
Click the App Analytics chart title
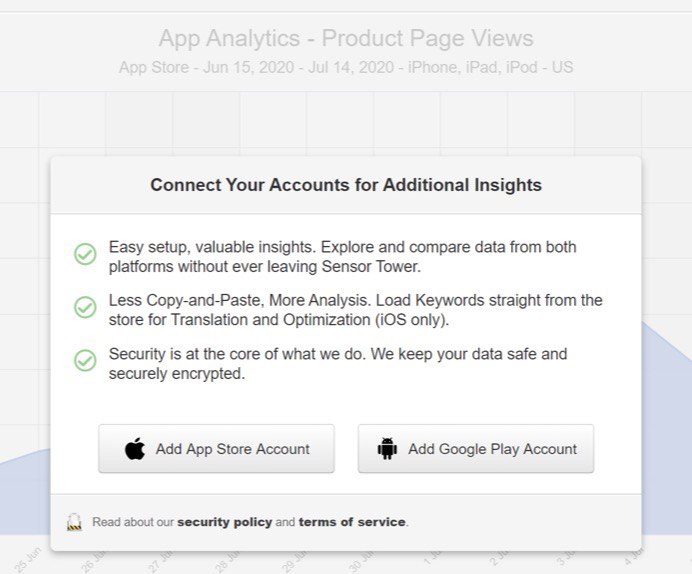tap(346, 39)
